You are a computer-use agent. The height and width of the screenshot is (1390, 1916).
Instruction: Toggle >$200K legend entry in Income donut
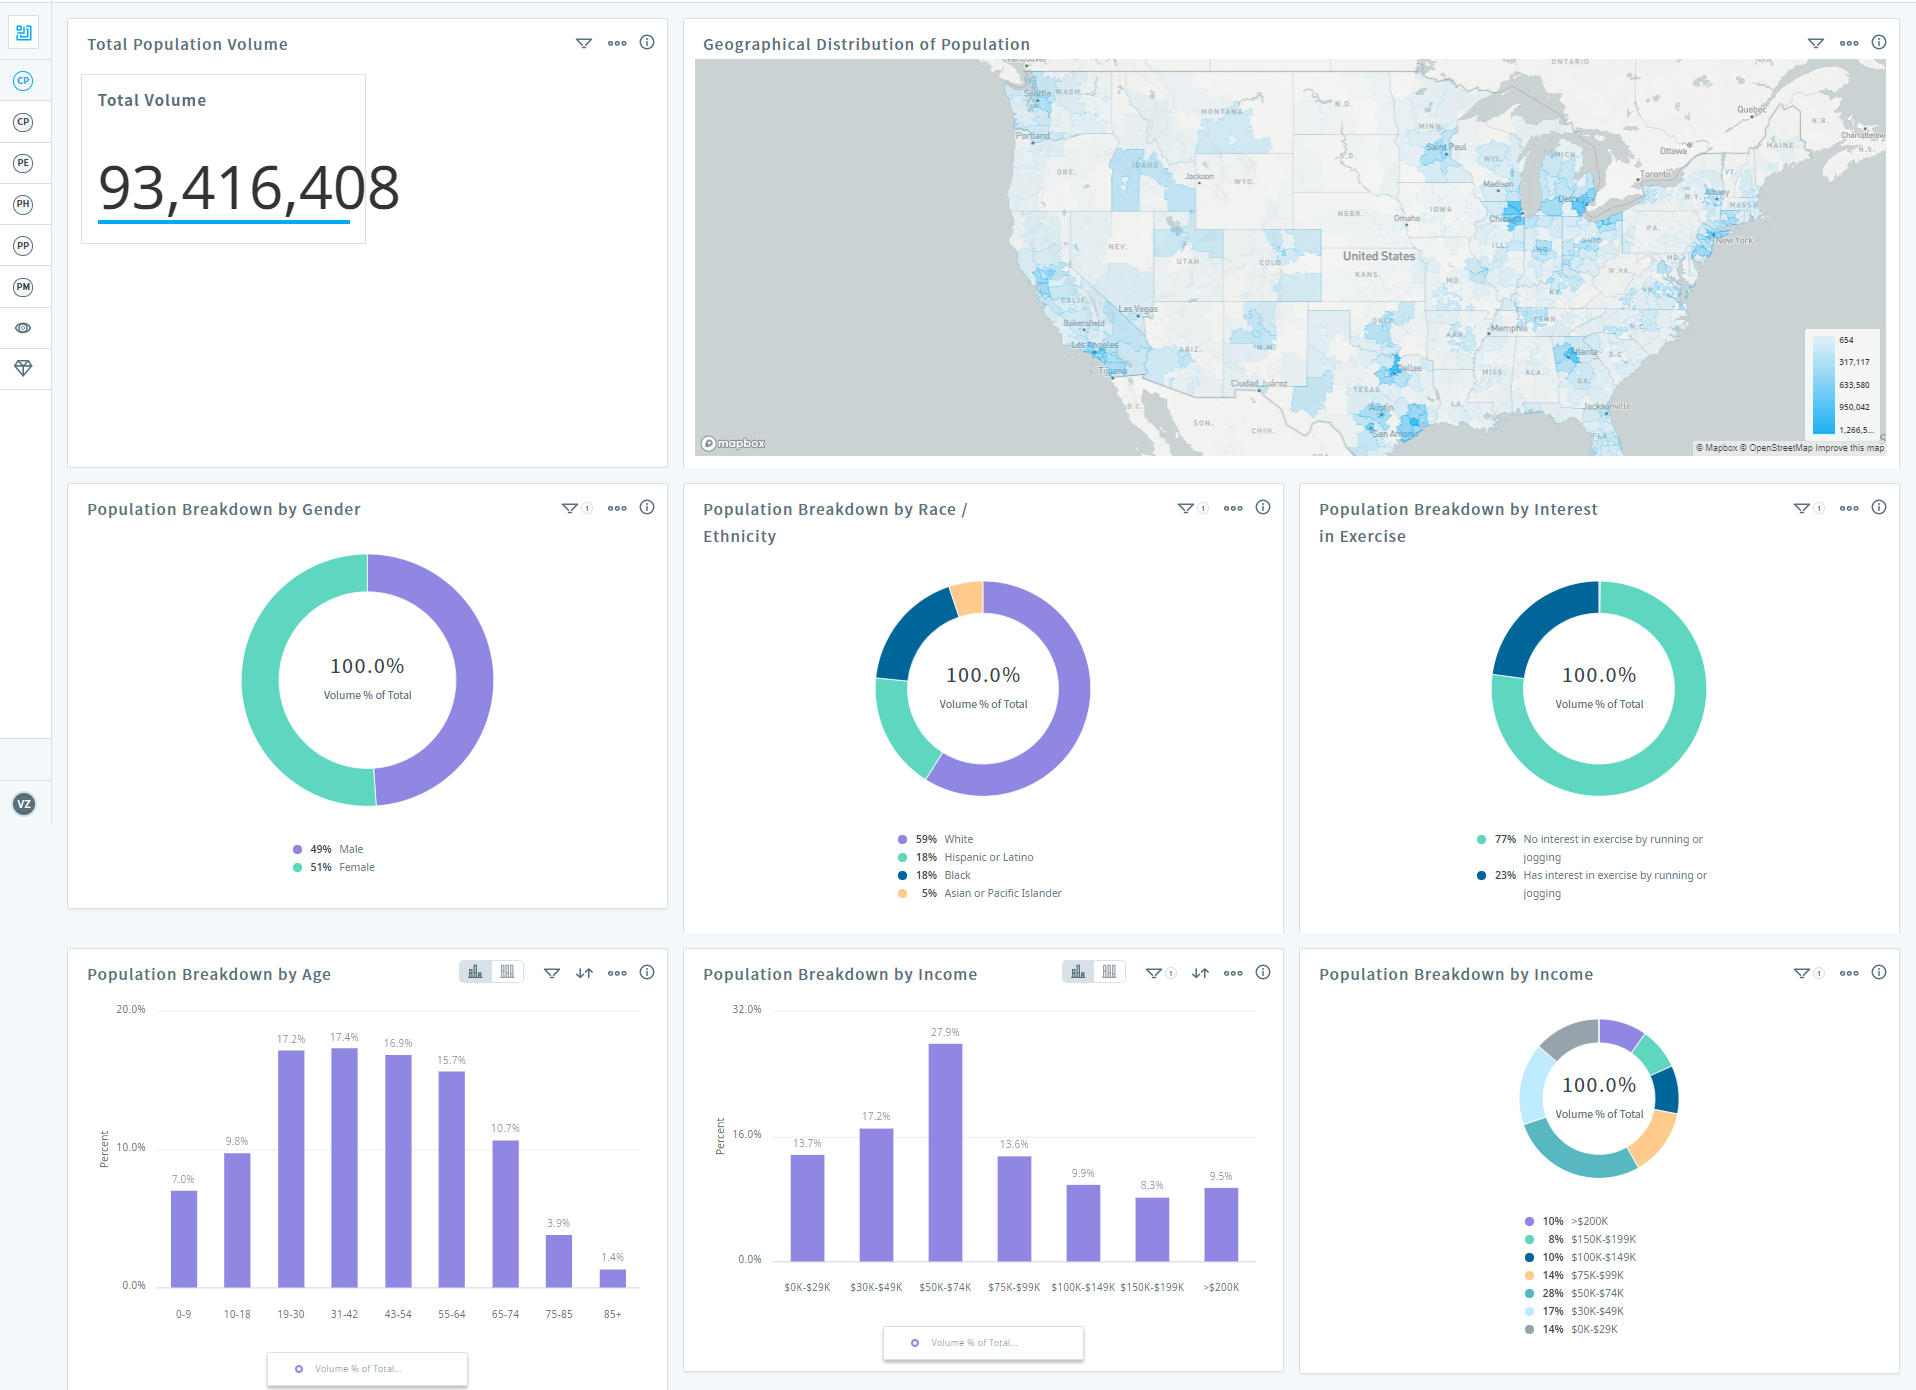click(1566, 1221)
